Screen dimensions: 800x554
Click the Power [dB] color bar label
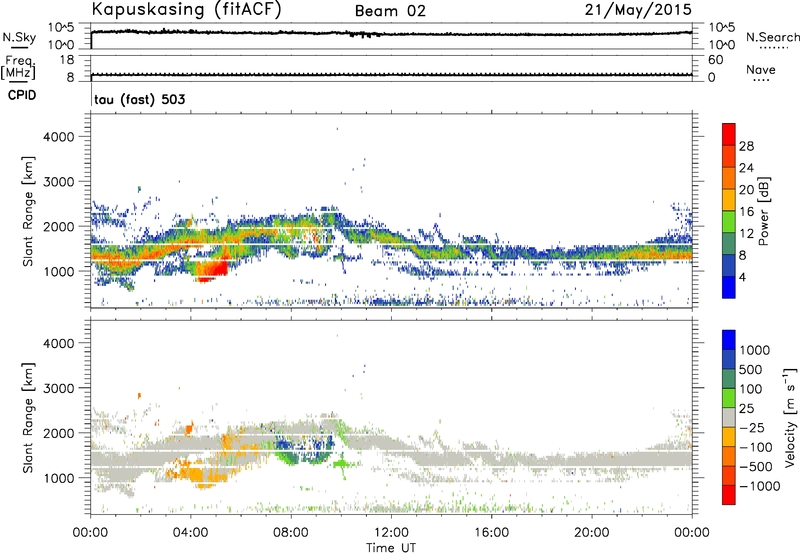[x=763, y=211]
